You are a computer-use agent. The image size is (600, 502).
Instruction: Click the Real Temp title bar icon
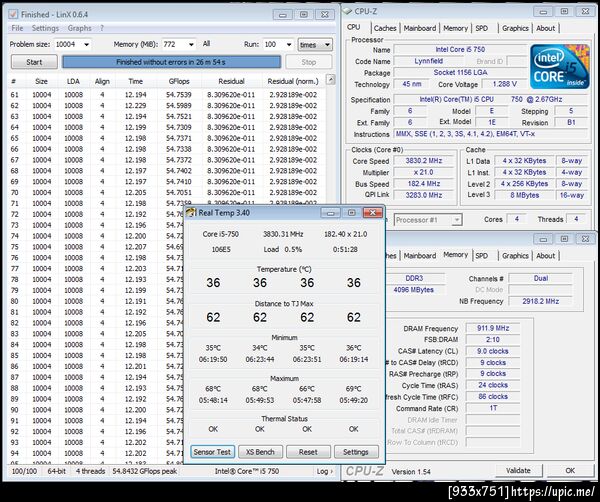pos(191,213)
